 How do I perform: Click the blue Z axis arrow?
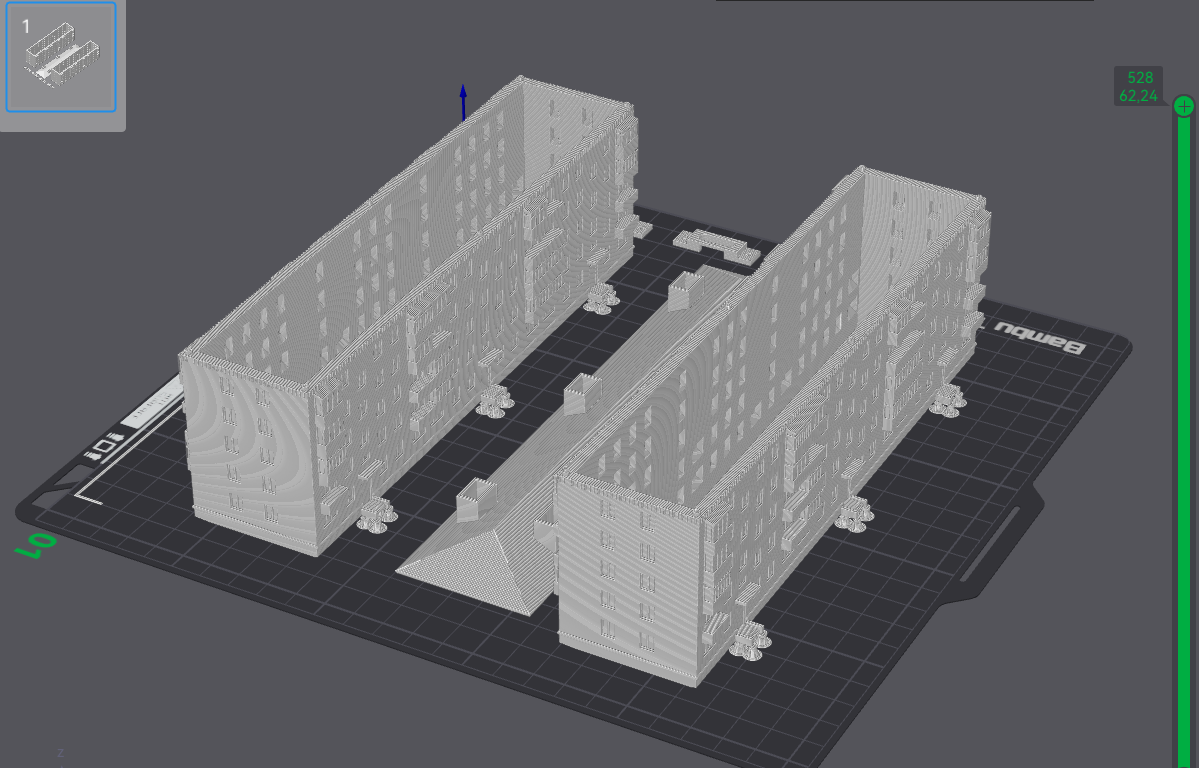463,103
